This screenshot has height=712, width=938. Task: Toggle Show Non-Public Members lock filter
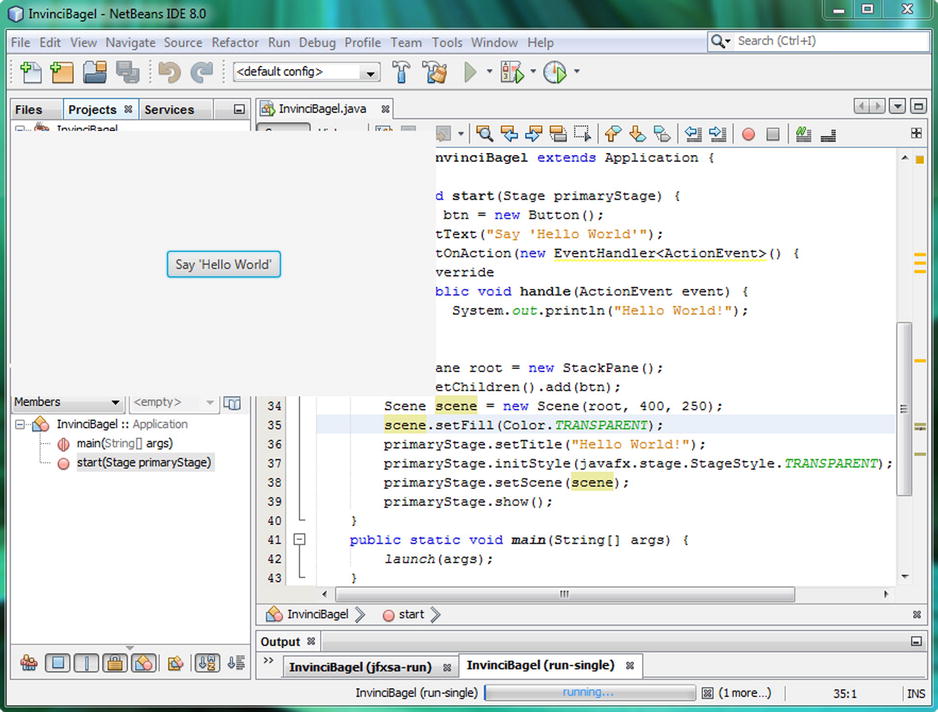pyautogui.click(x=115, y=662)
